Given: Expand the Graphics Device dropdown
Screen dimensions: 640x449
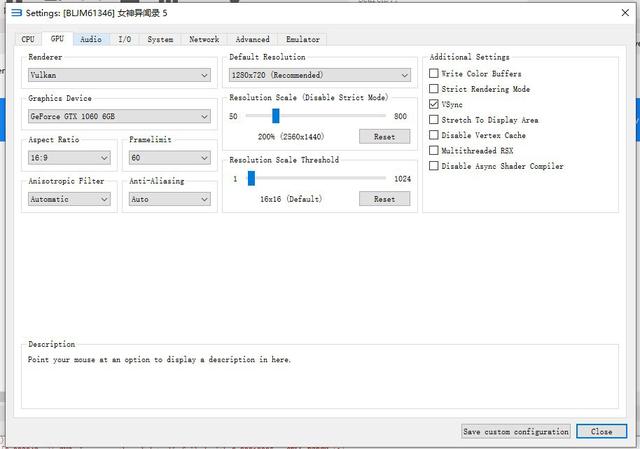Looking at the screenshot, I should click(118, 116).
